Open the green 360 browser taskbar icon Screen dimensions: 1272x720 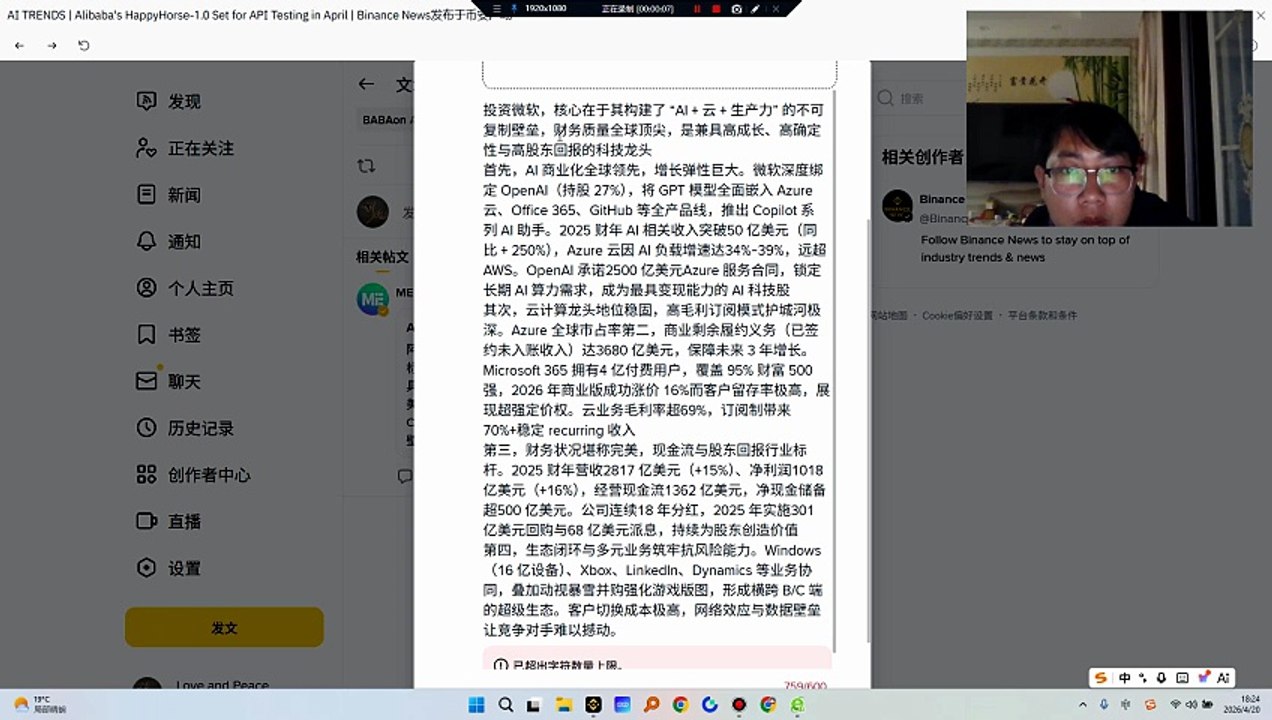point(798,705)
